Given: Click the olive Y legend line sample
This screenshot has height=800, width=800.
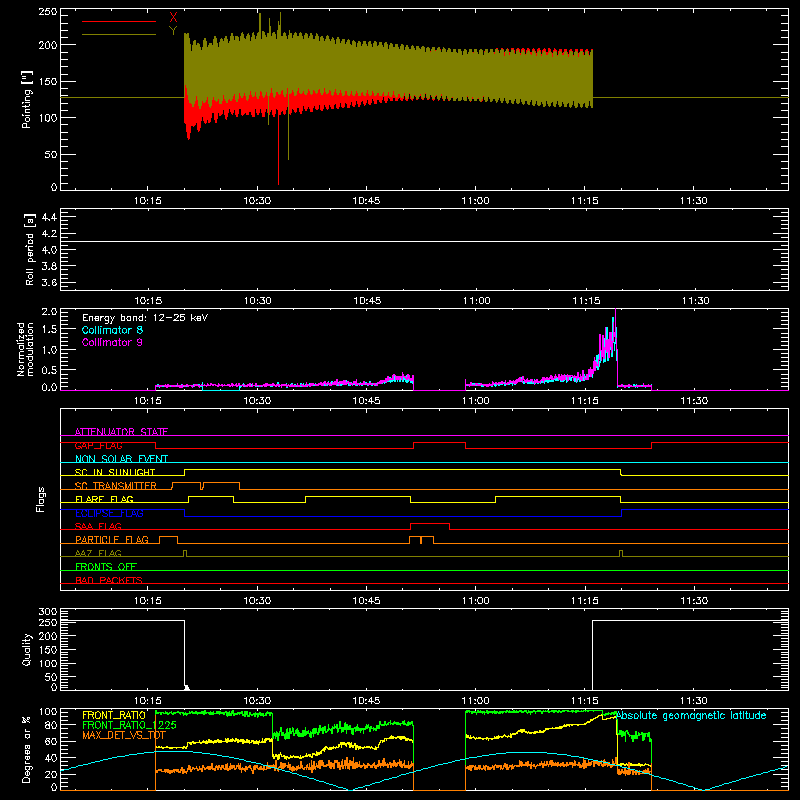Looking at the screenshot, I should tap(119, 34).
